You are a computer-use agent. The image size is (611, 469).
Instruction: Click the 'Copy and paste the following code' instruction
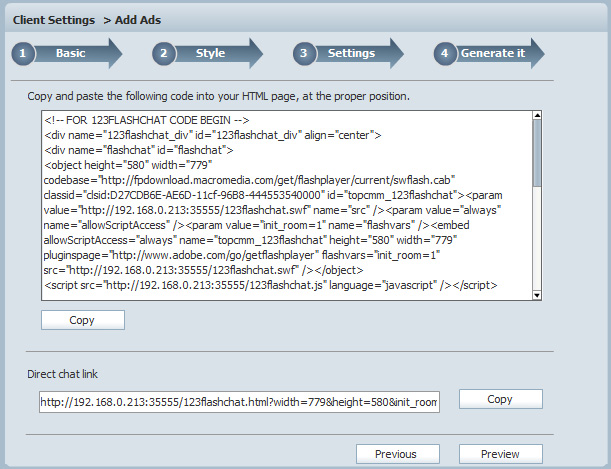tap(218, 96)
